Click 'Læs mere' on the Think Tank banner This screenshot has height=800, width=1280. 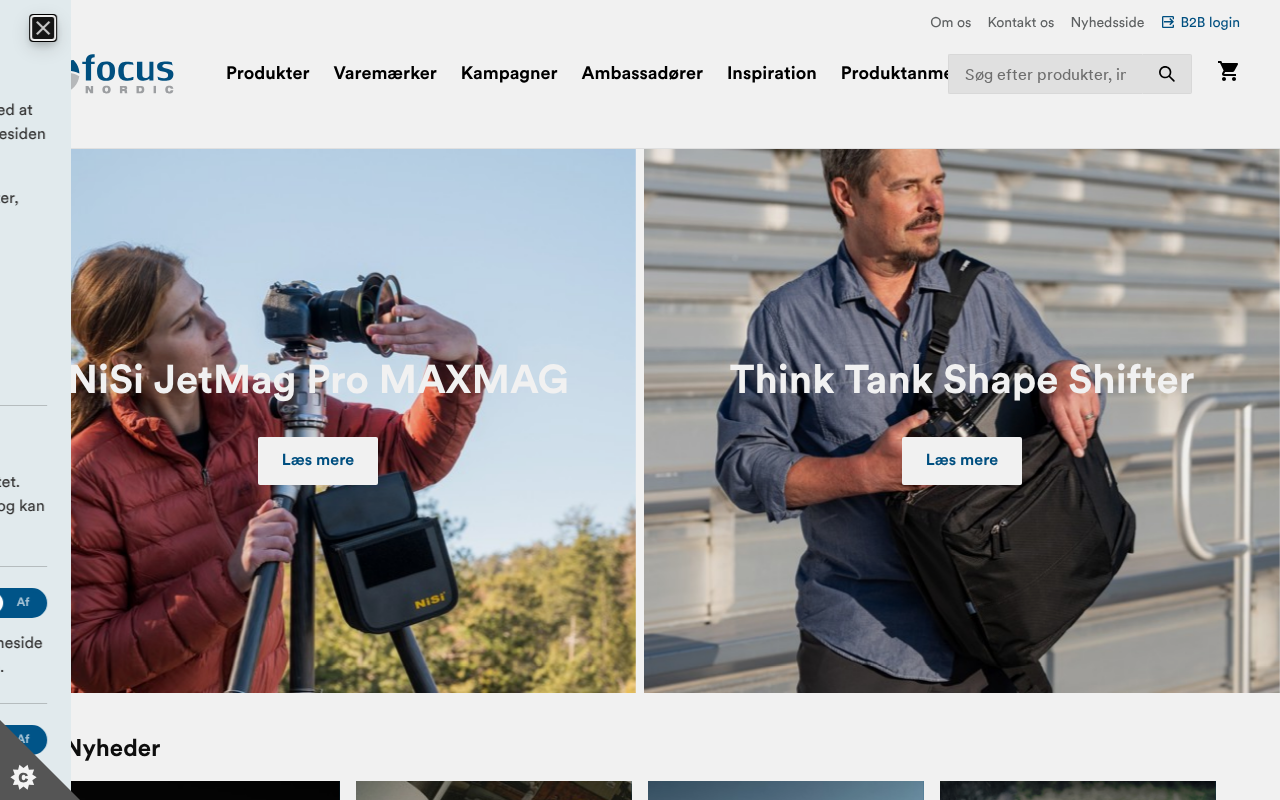point(962,461)
